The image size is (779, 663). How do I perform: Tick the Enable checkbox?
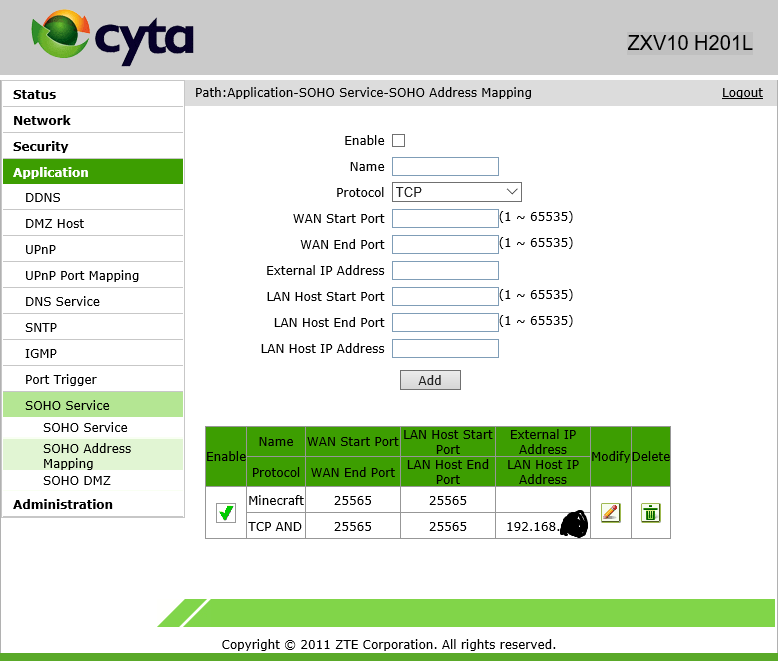[398, 141]
